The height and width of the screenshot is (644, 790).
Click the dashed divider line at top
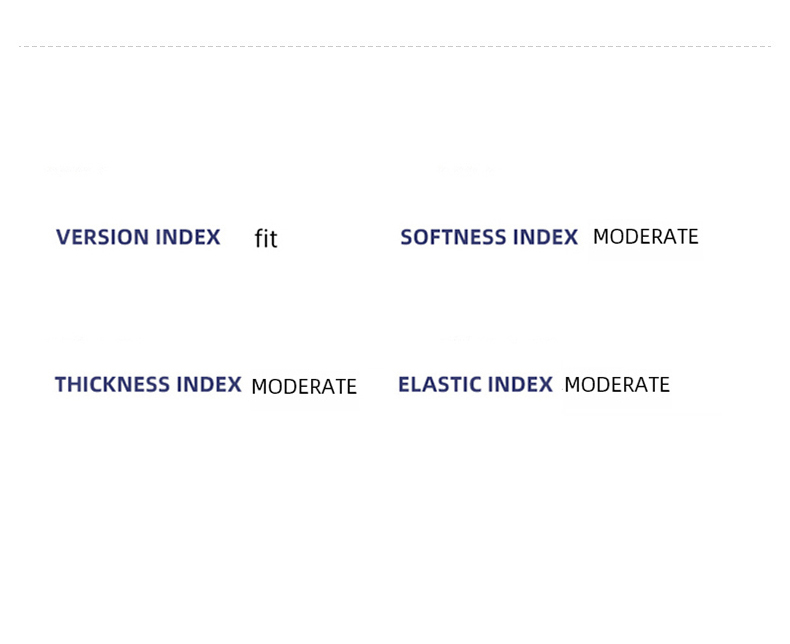[394, 46]
